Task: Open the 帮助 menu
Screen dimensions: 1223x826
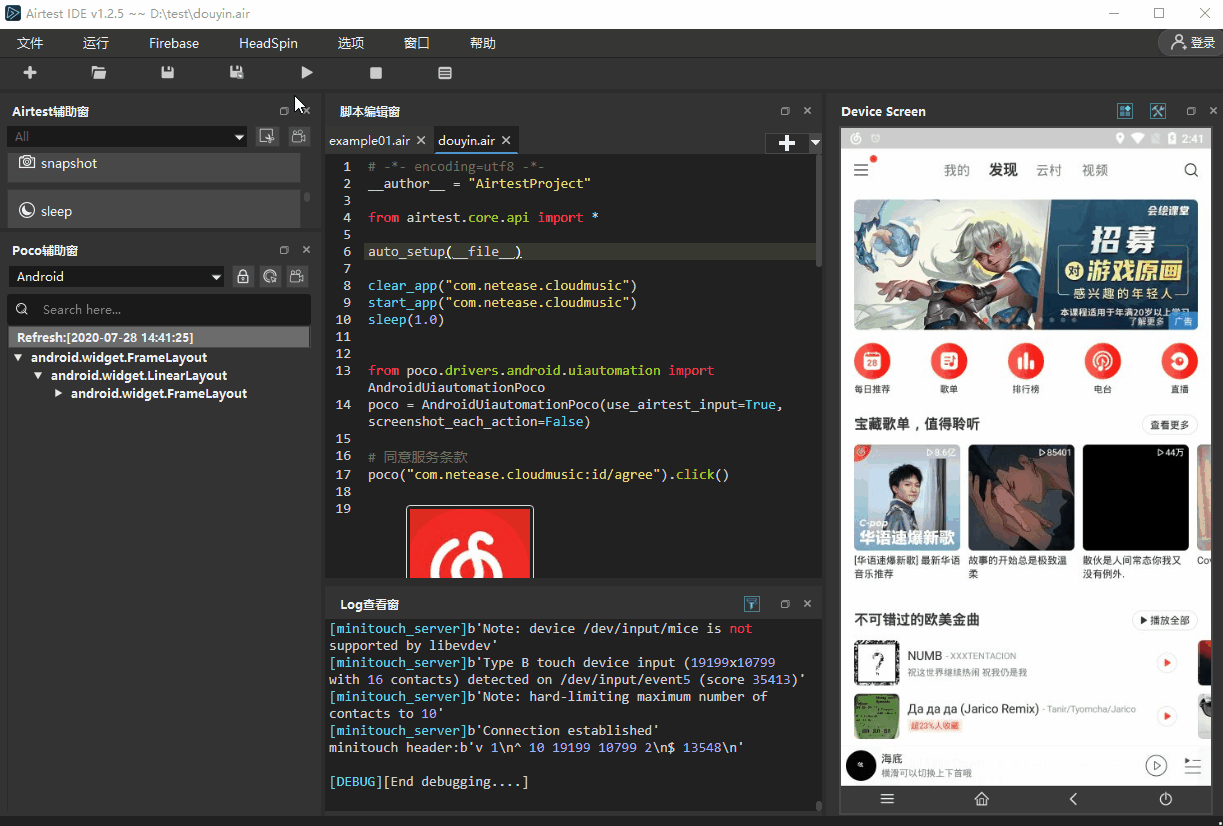Action: pos(482,43)
